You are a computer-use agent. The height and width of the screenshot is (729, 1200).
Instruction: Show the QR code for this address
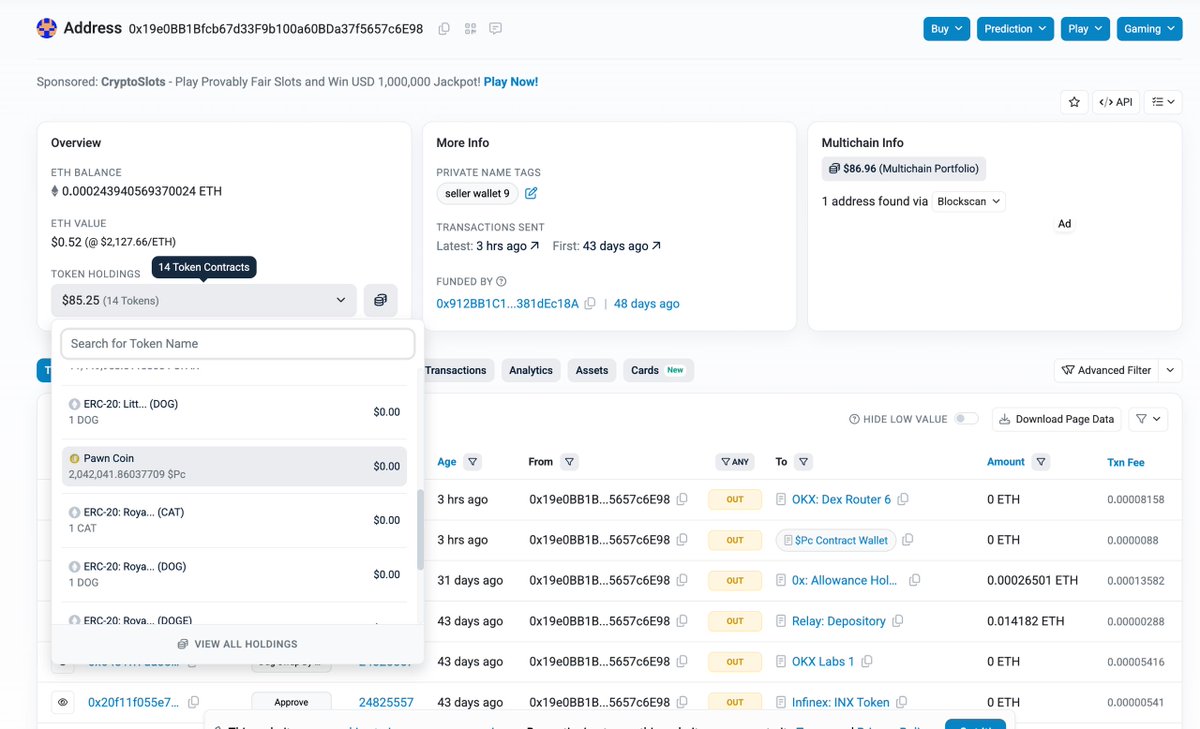[x=470, y=29]
